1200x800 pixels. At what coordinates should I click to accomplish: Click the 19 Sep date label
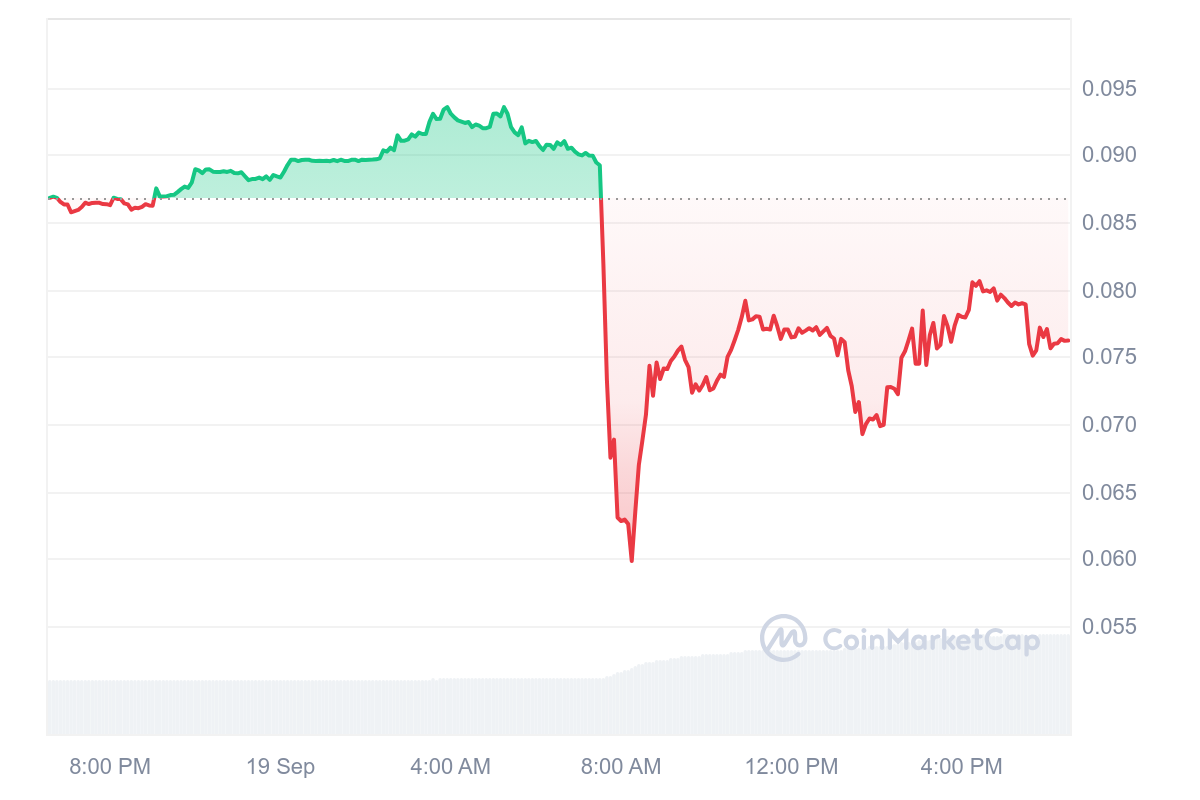(x=280, y=767)
